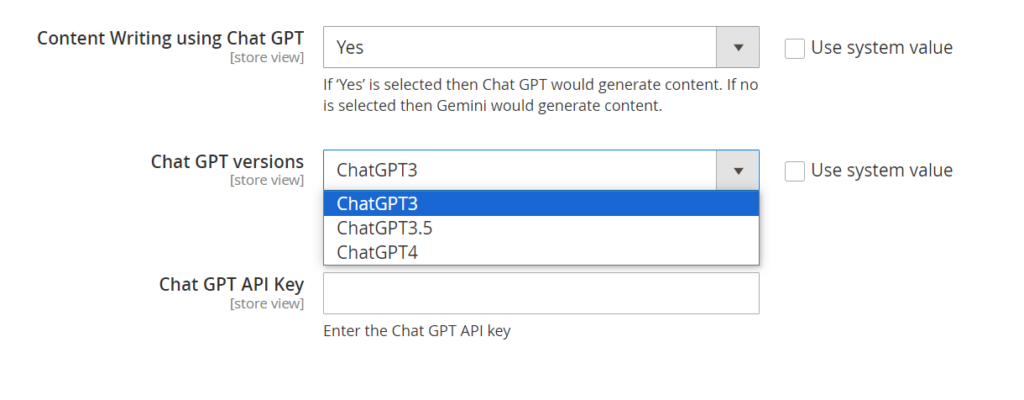Choose ChatGPT3.5 from the list
The image size is (1024, 400).
540,228
